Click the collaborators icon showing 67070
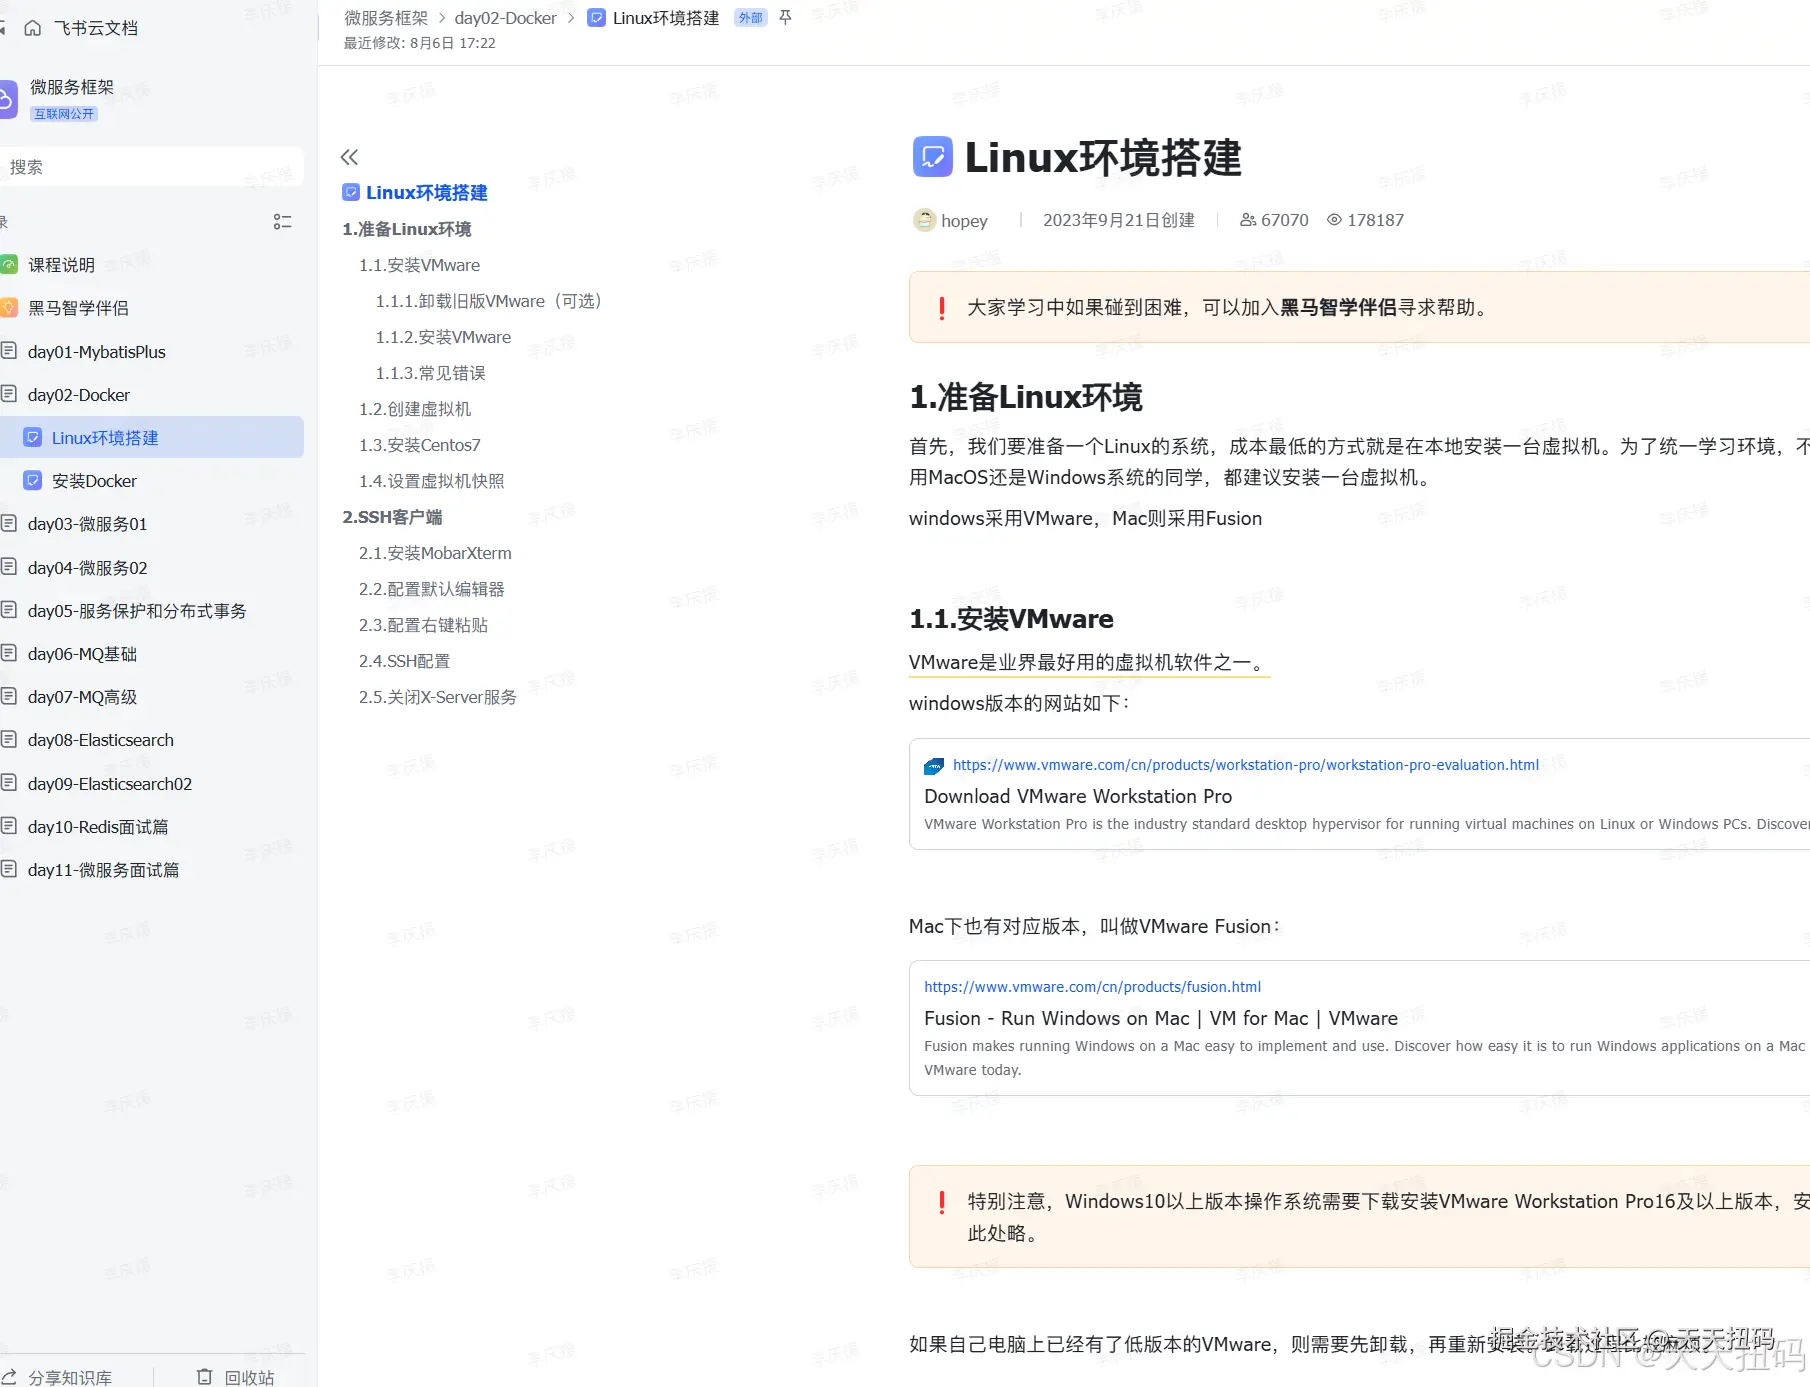This screenshot has height=1387, width=1810. 1248,220
